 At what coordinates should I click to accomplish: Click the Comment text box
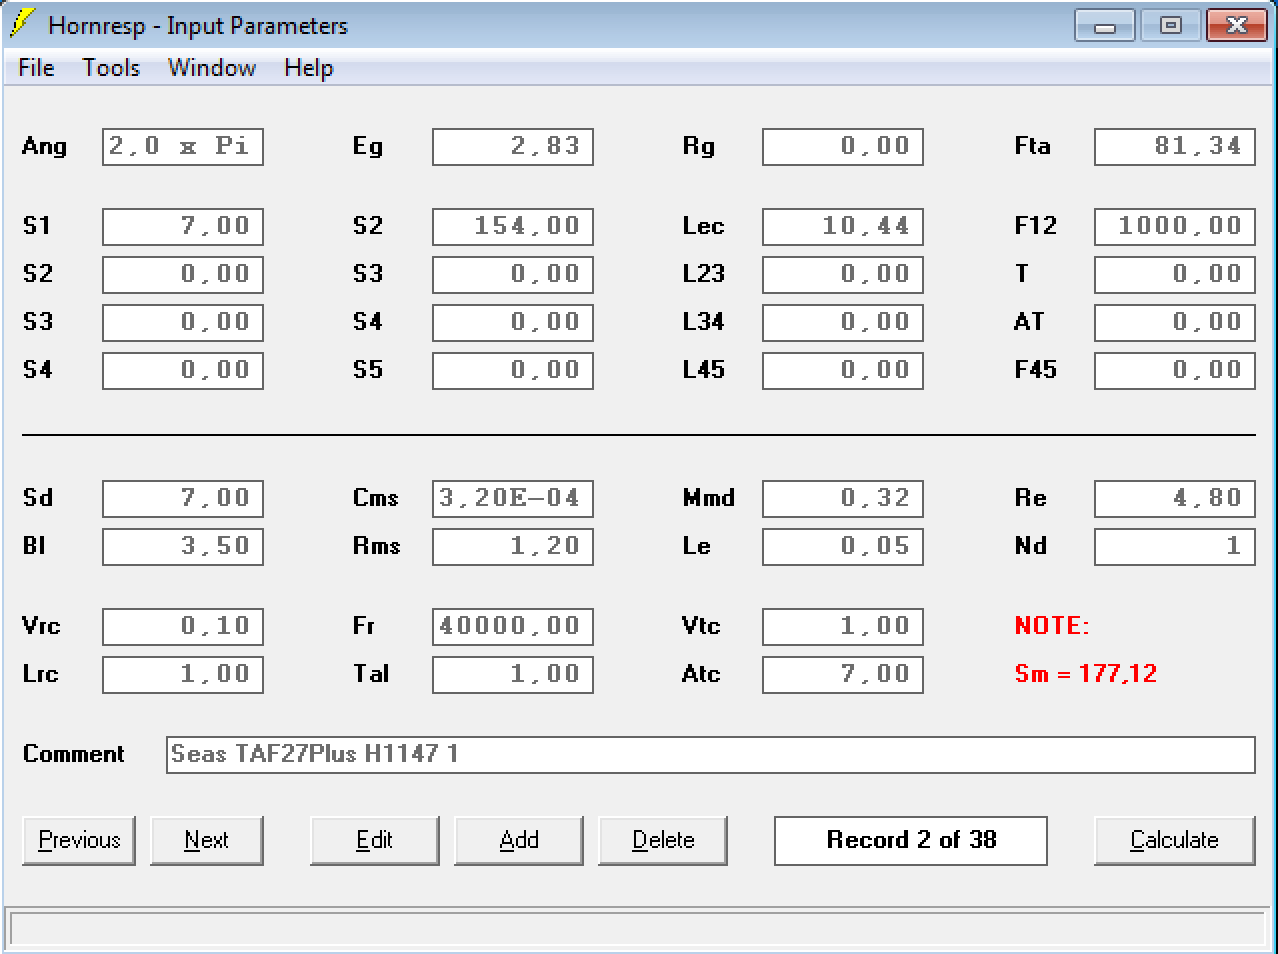pyautogui.click(x=710, y=754)
